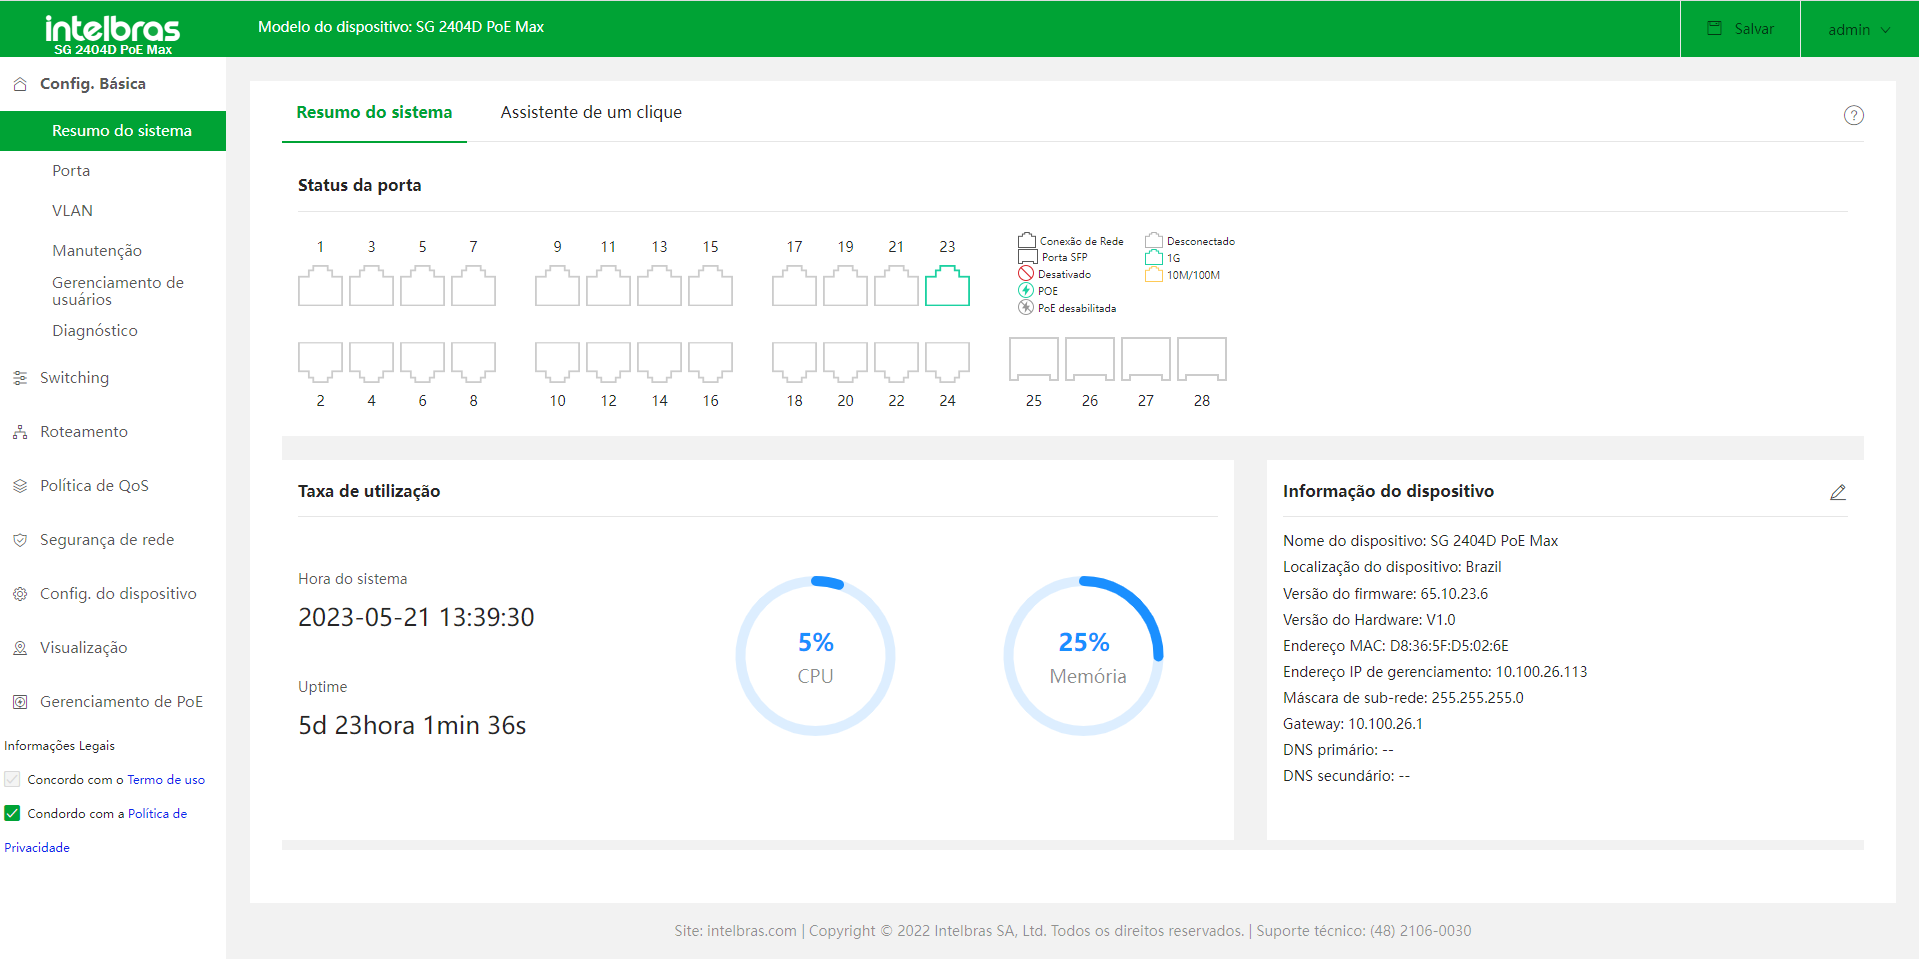The width and height of the screenshot is (1919, 959).
Task: Click the port 23 icon
Action: point(946,286)
